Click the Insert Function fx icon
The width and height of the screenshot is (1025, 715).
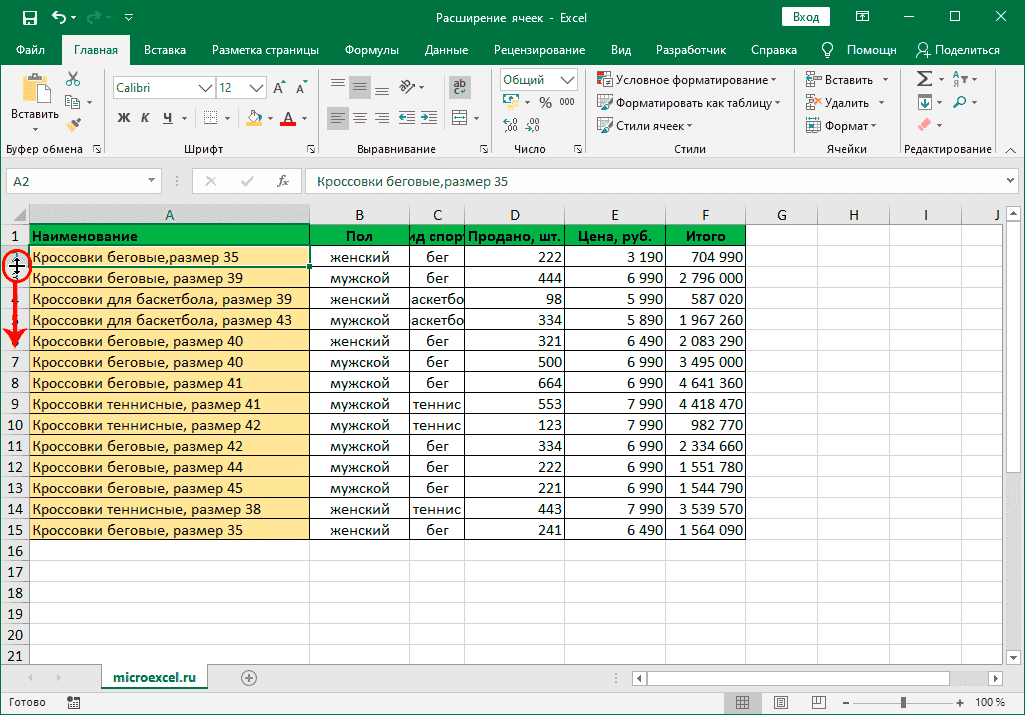click(283, 181)
